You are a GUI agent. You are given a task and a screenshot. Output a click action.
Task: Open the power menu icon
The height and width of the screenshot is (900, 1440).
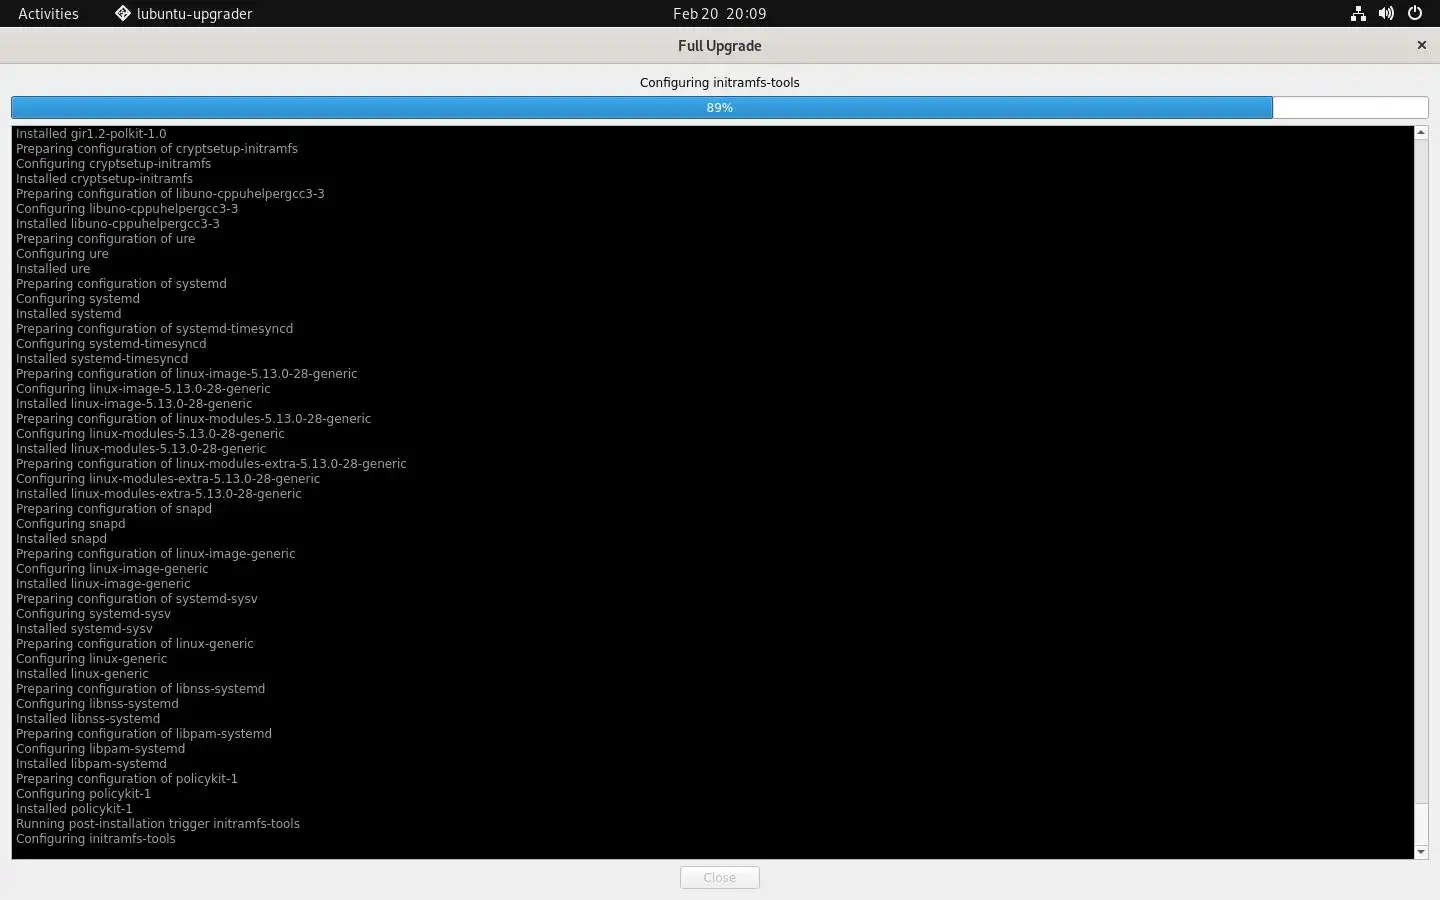point(1415,13)
